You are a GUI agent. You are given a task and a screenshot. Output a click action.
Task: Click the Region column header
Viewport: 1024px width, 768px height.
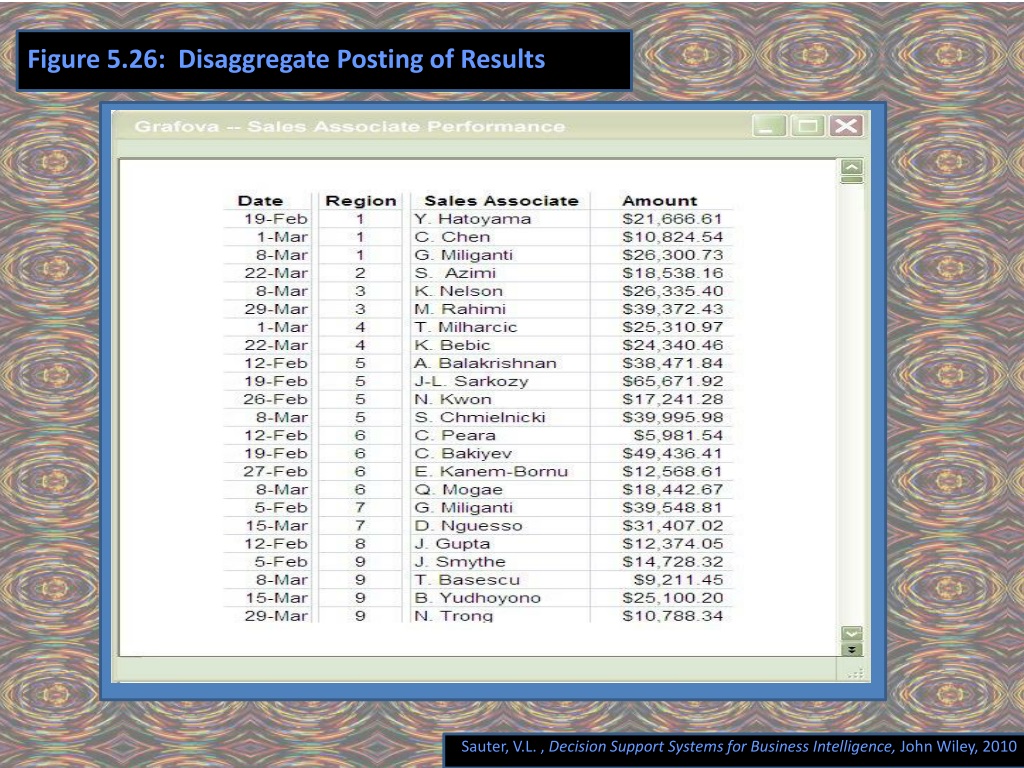pyautogui.click(x=361, y=200)
